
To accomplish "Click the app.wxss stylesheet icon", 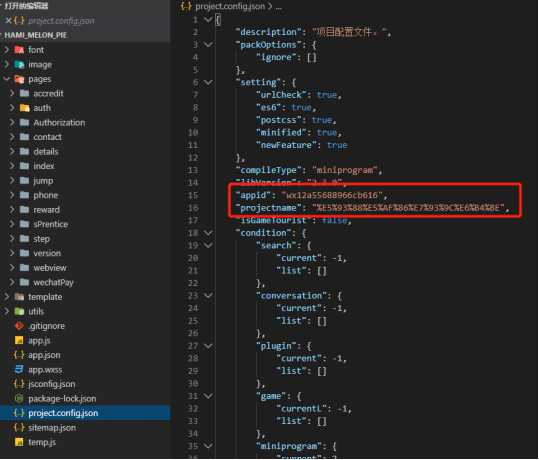I will [x=19, y=370].
